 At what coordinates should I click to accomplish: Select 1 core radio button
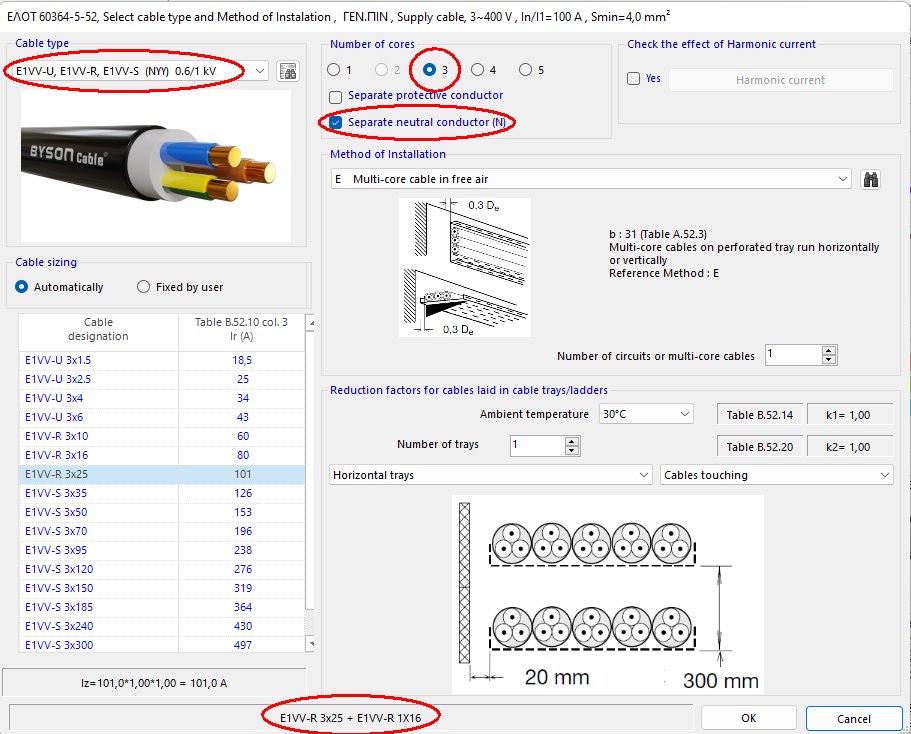(334, 69)
